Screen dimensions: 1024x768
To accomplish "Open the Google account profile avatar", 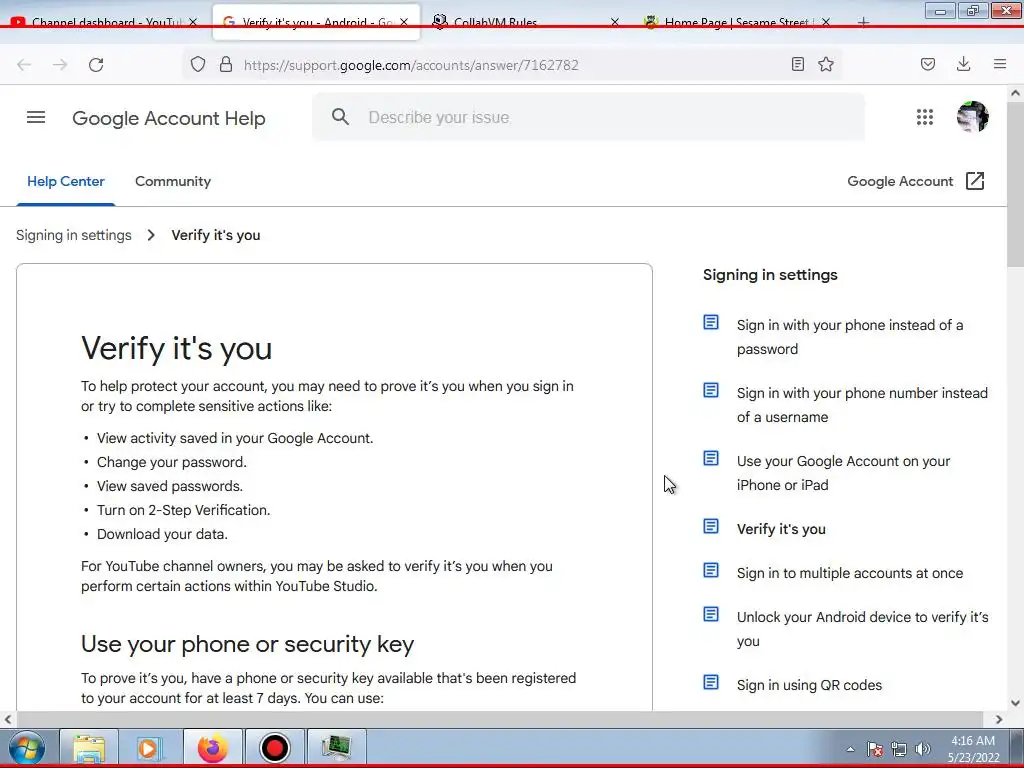I will [972, 118].
